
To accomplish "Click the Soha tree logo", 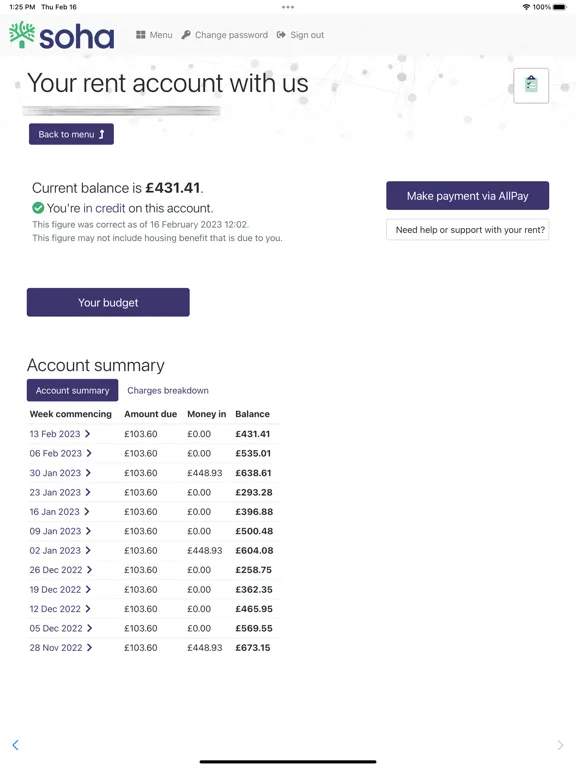I will click(x=22, y=35).
